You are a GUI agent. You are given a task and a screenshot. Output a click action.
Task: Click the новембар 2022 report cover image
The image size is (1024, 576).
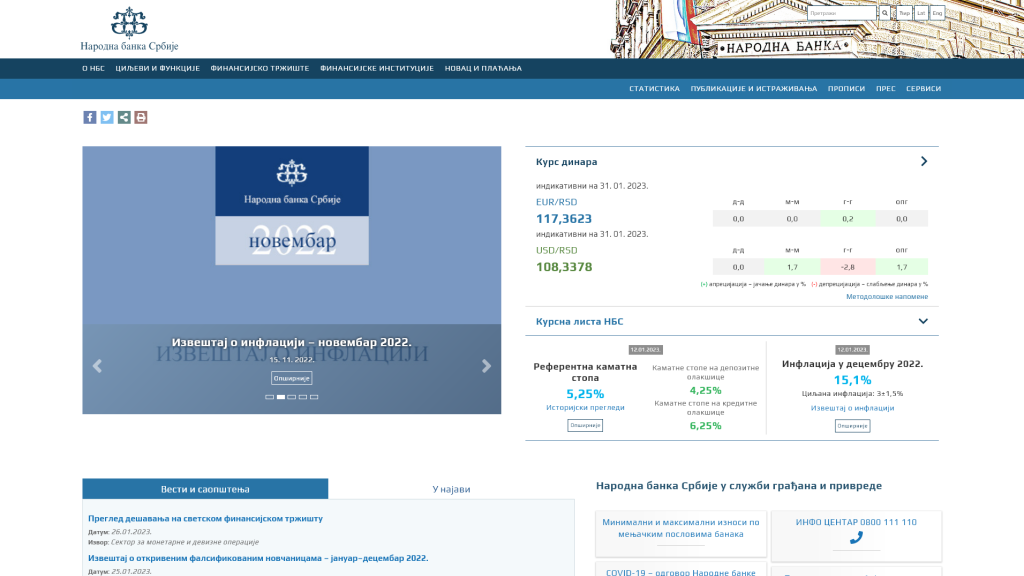(x=292, y=206)
